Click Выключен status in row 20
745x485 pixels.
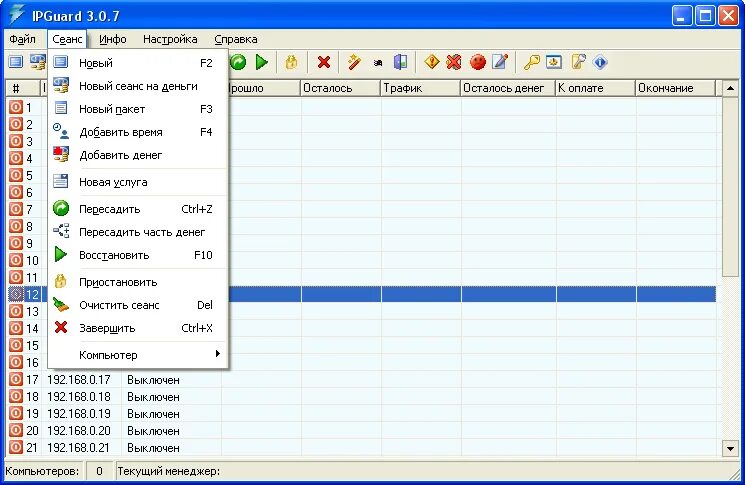(153, 431)
